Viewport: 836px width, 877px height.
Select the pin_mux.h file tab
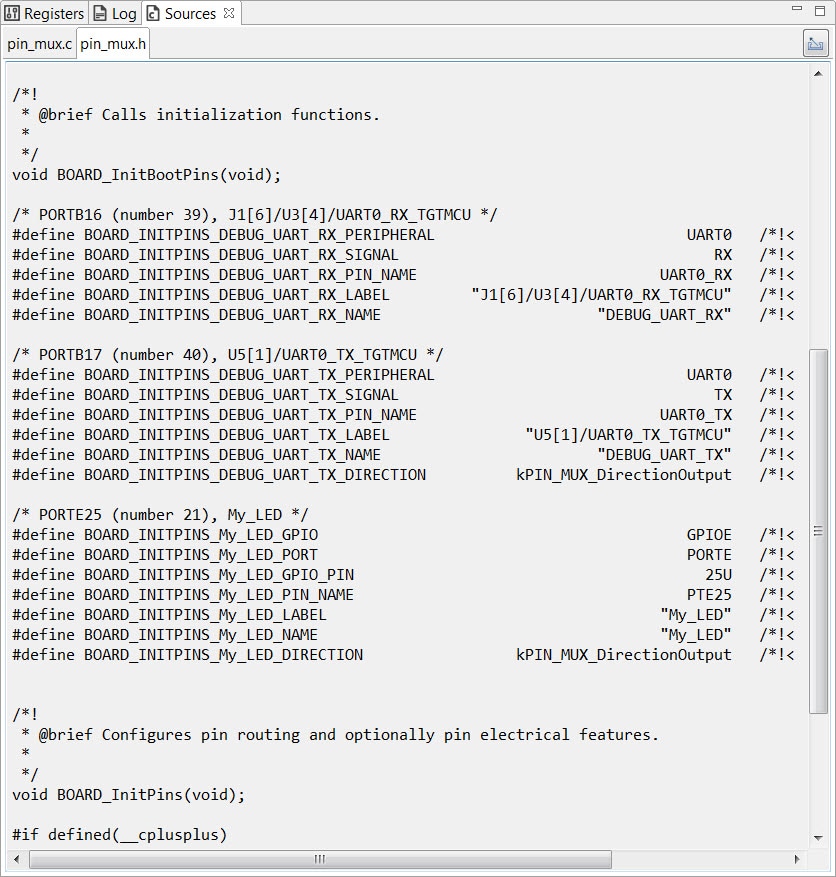click(113, 44)
